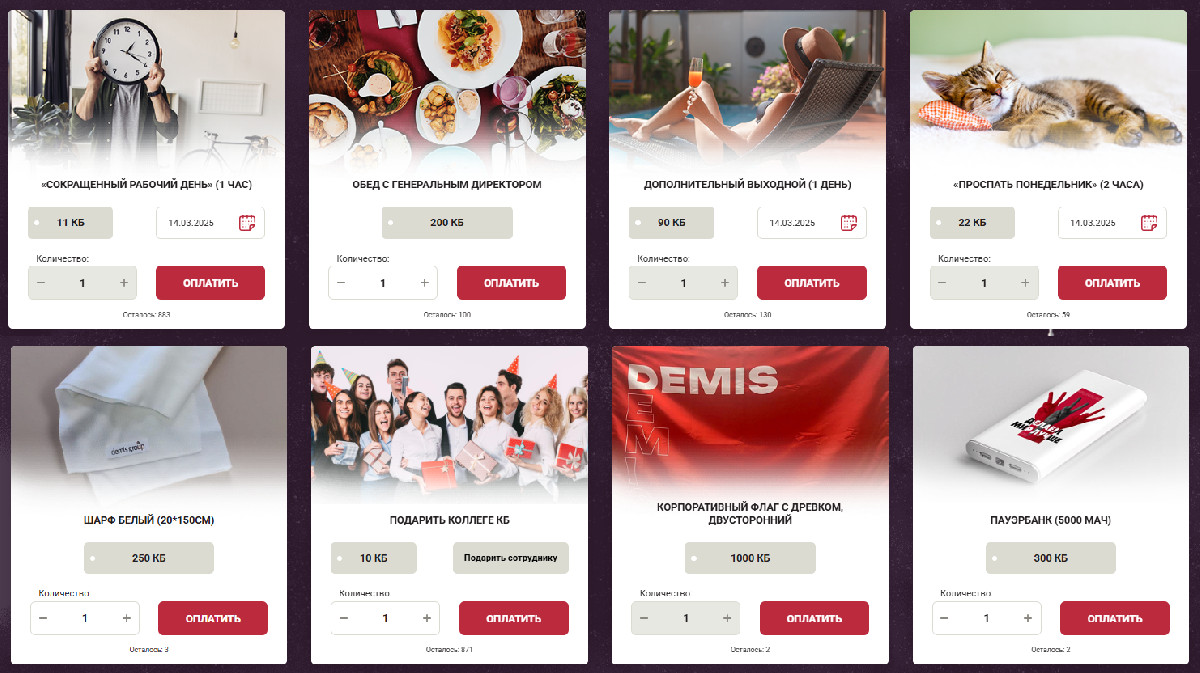Decrease quantity for shortened workday card

coord(41,283)
